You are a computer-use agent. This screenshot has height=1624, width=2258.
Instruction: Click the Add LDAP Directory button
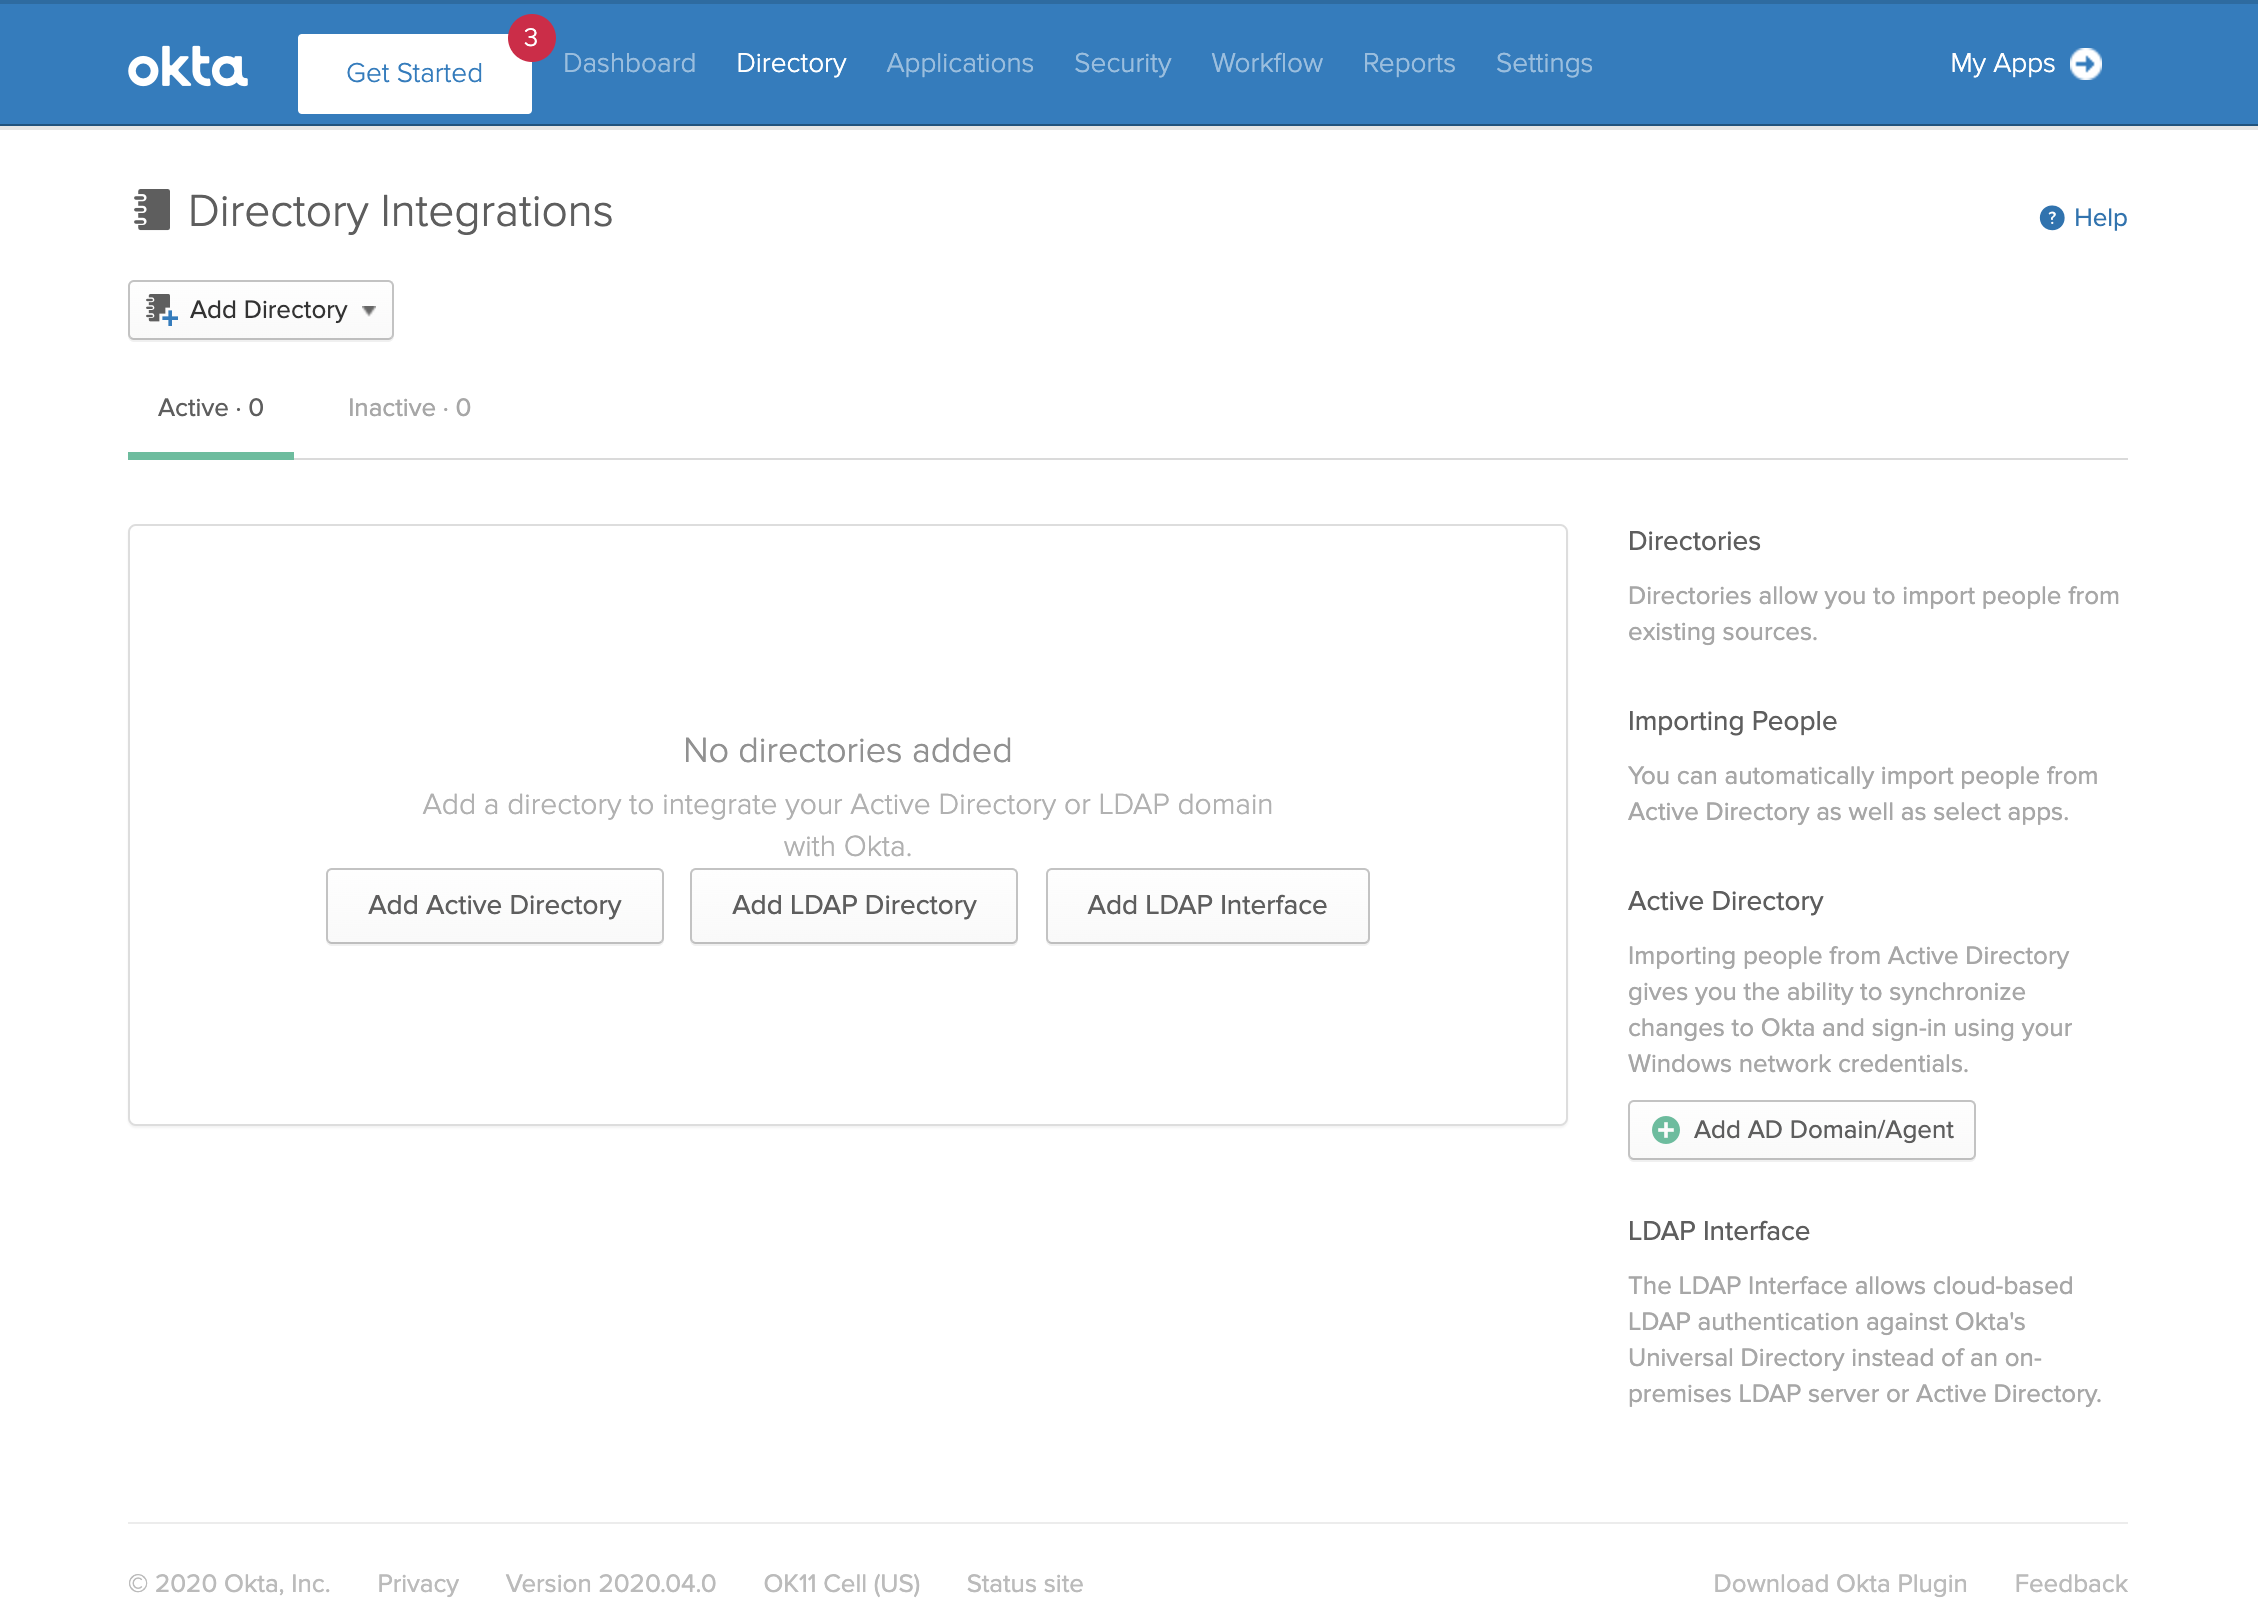tap(854, 905)
